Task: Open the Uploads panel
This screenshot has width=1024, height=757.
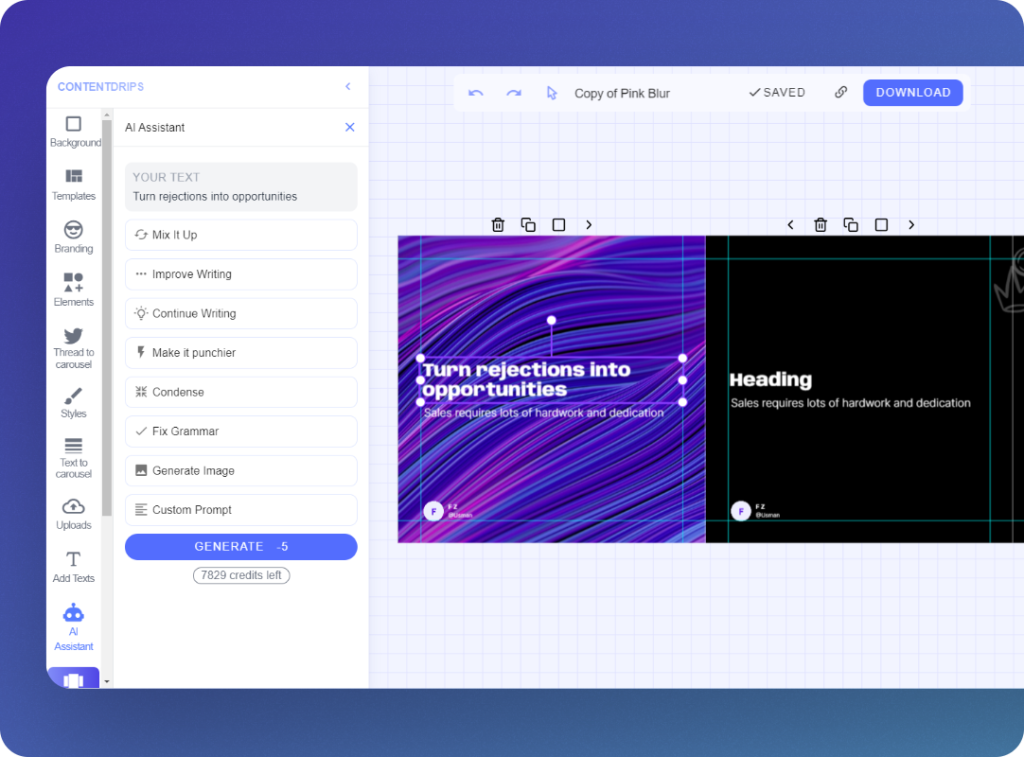Action: (x=73, y=513)
